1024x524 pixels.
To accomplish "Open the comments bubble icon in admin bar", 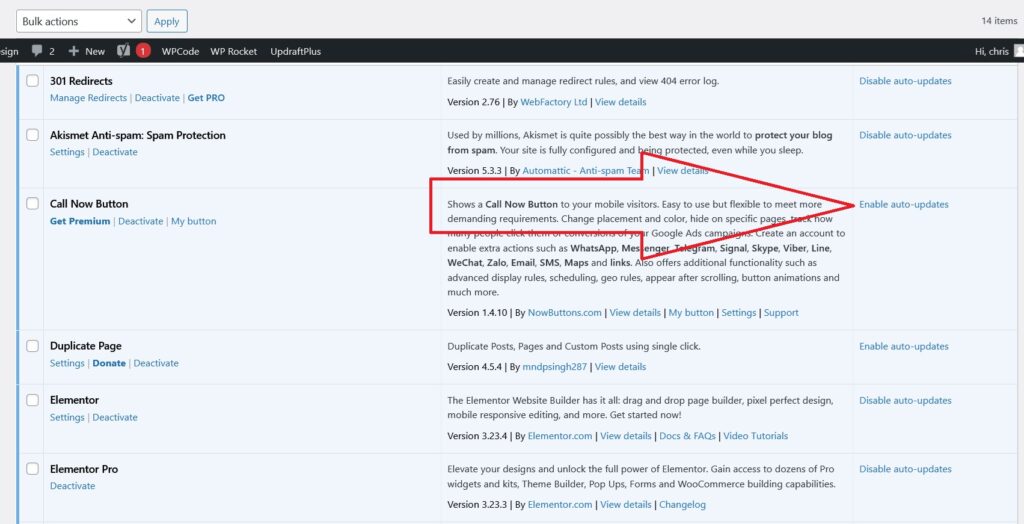I will (37, 51).
